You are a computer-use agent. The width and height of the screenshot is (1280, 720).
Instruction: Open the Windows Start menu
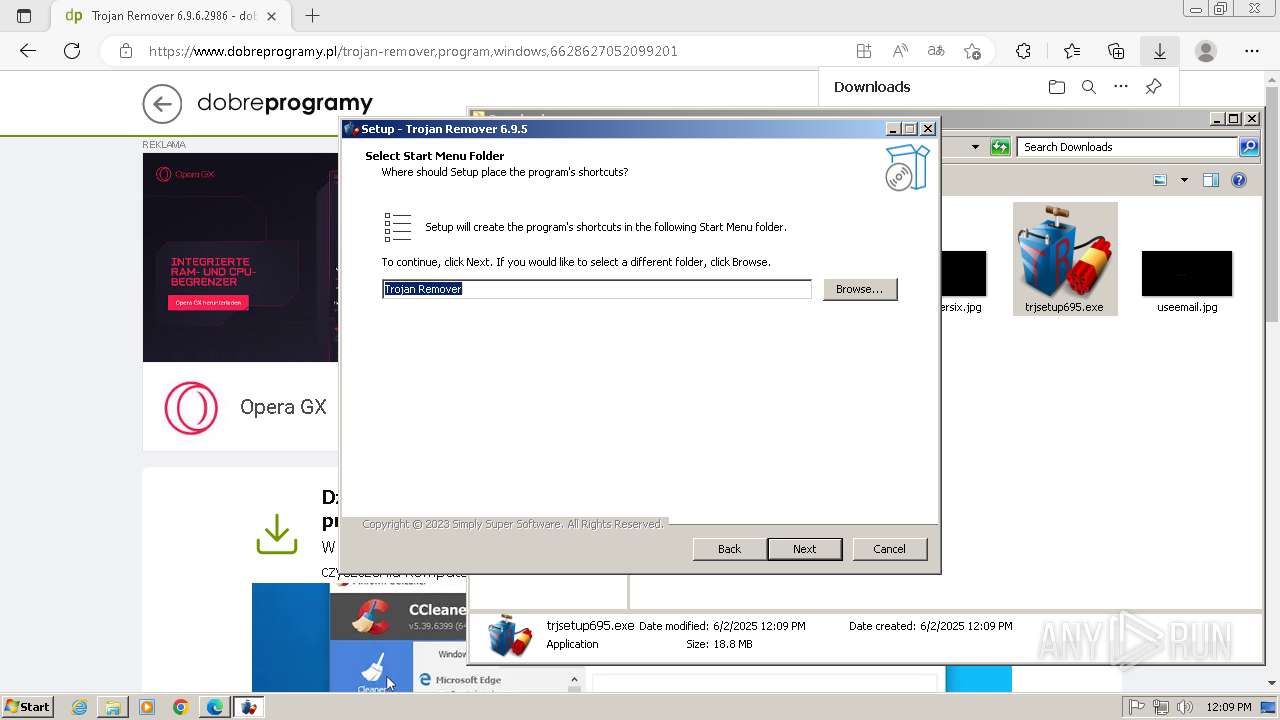(x=28, y=707)
